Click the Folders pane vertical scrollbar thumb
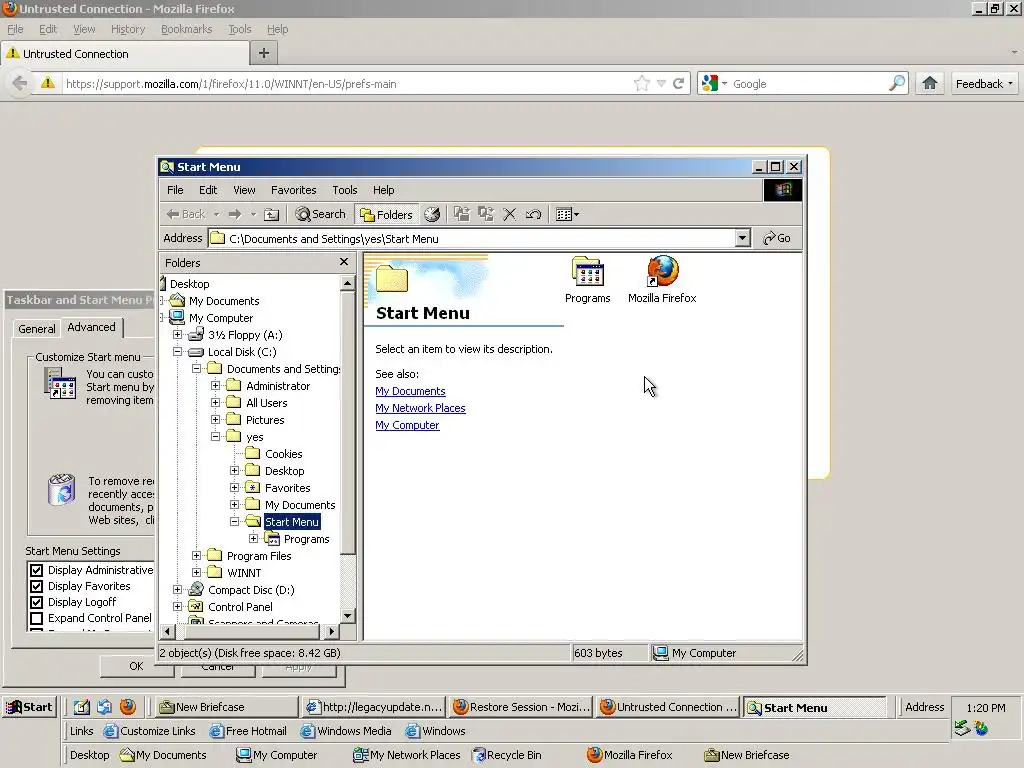This screenshot has height=768, width=1024. (x=347, y=423)
